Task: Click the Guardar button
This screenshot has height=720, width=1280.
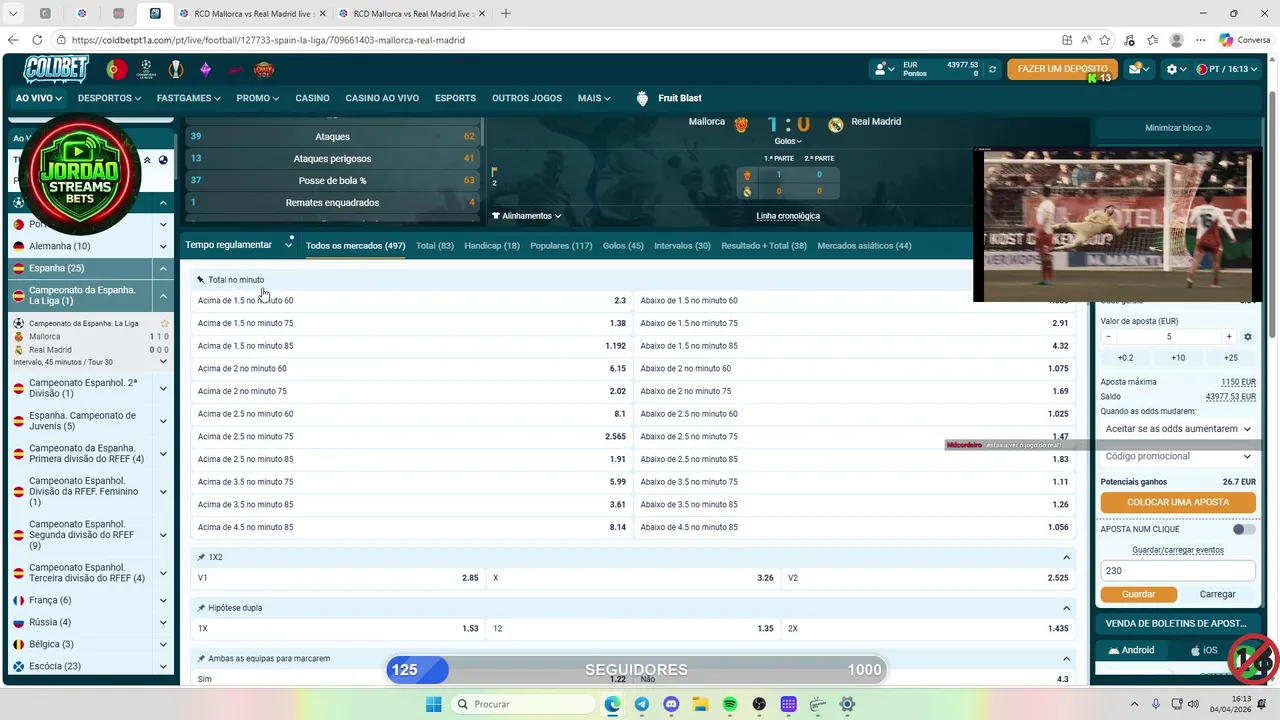Action: [x=1138, y=594]
